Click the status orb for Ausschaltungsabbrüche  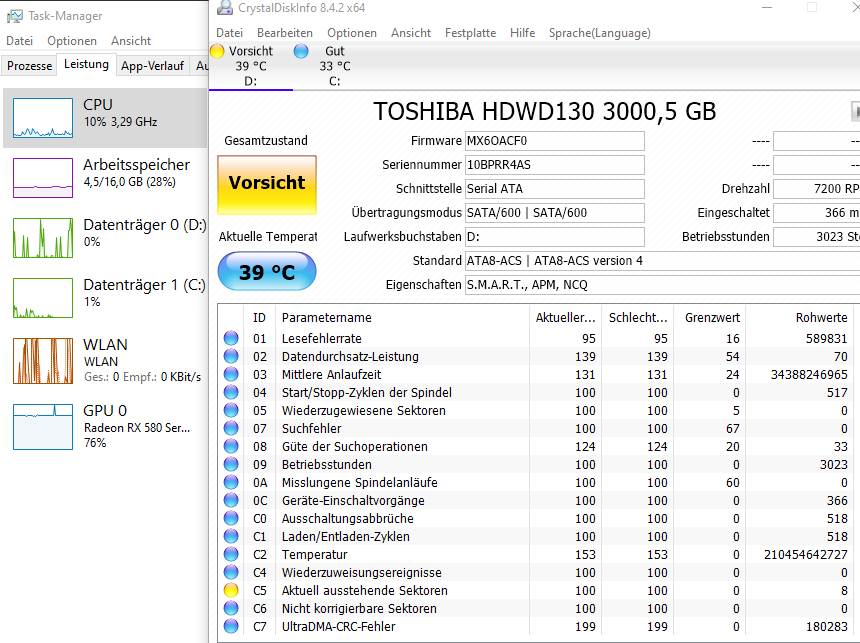point(231,518)
